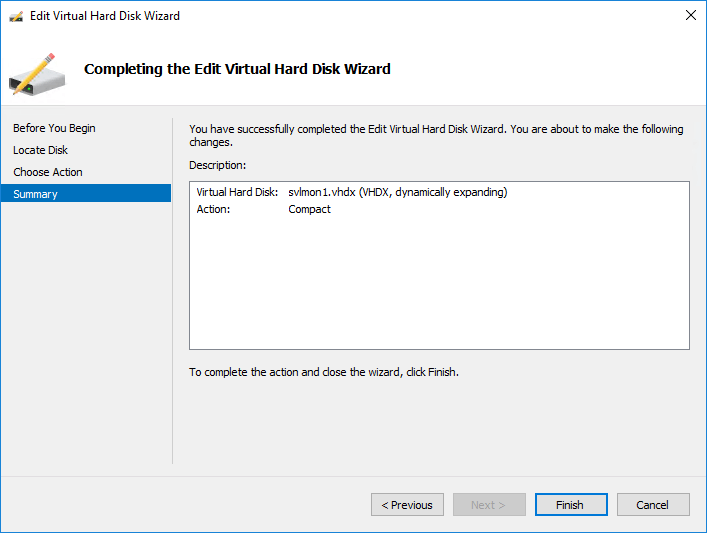Viewport: 707px width, 533px height.
Task: Click Finish to compact the disk
Action: tap(571, 505)
